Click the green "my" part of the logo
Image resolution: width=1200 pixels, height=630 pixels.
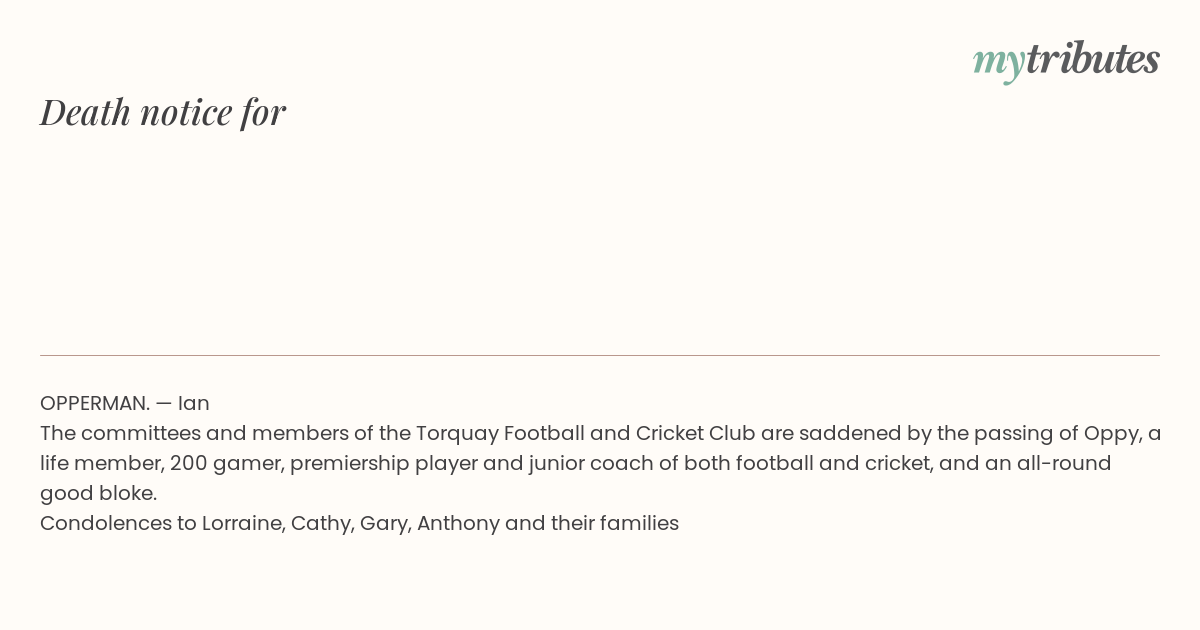(x=999, y=63)
